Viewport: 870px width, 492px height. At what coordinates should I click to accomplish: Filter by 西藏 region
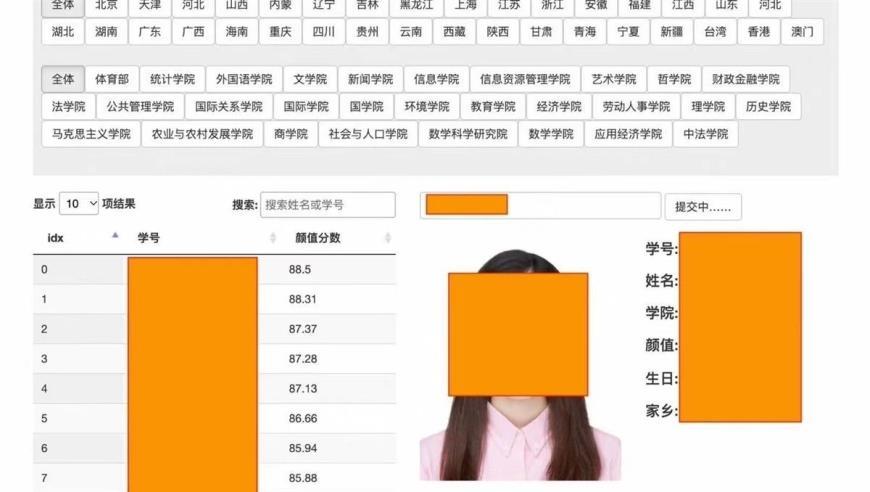click(454, 32)
